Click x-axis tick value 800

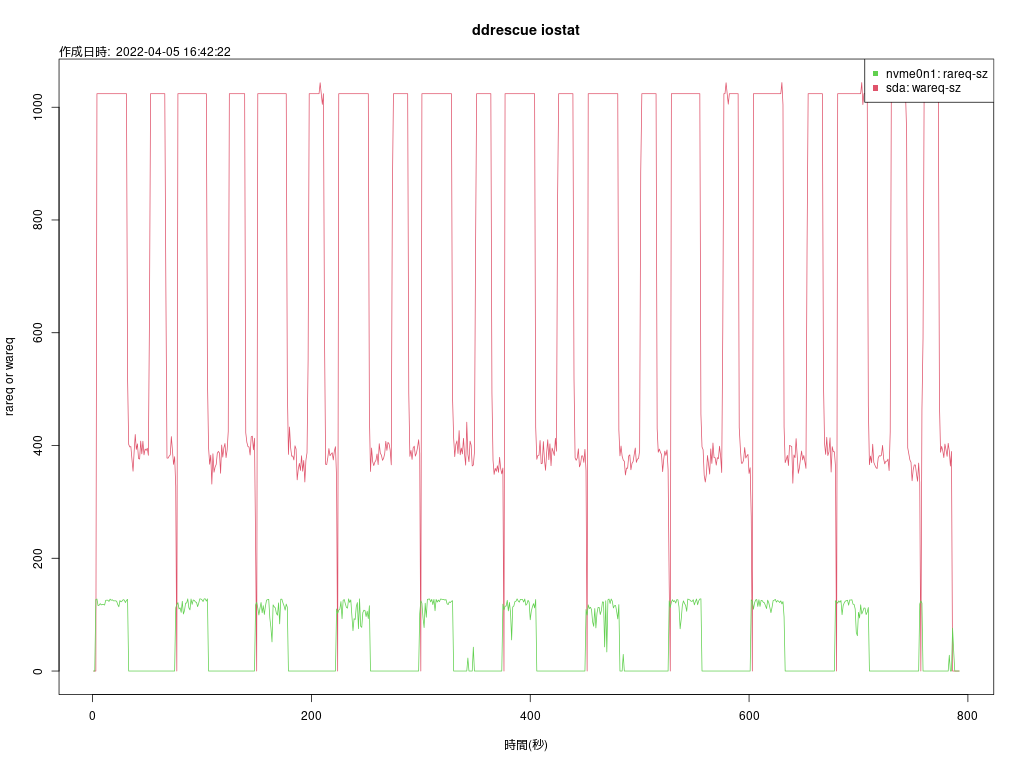tap(967, 716)
